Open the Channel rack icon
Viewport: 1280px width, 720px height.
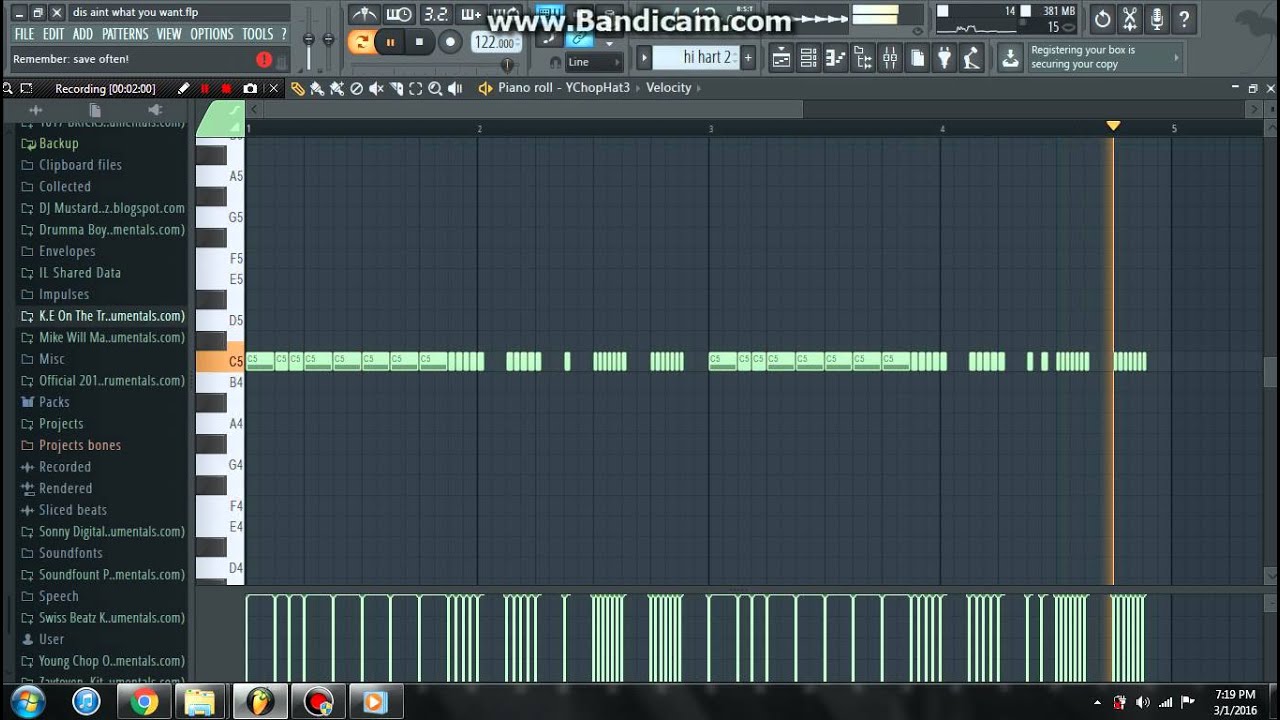pos(809,58)
